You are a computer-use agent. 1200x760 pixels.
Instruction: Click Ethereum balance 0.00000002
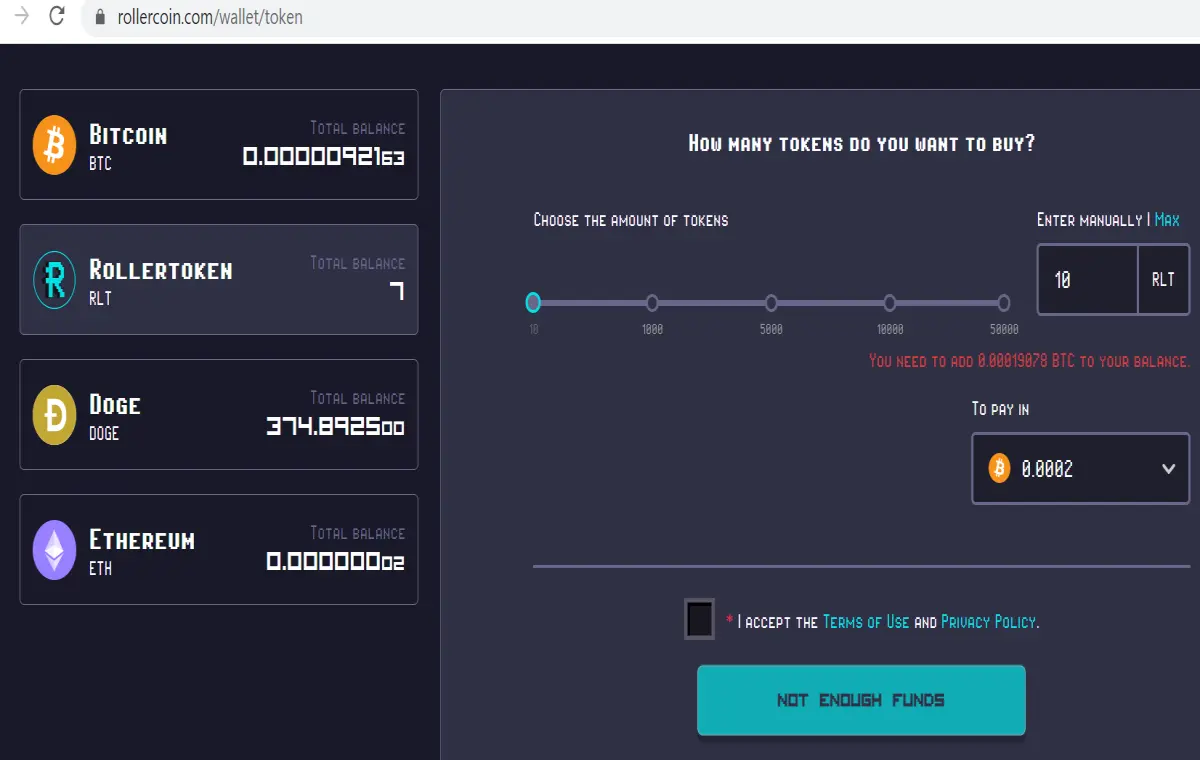click(x=335, y=562)
